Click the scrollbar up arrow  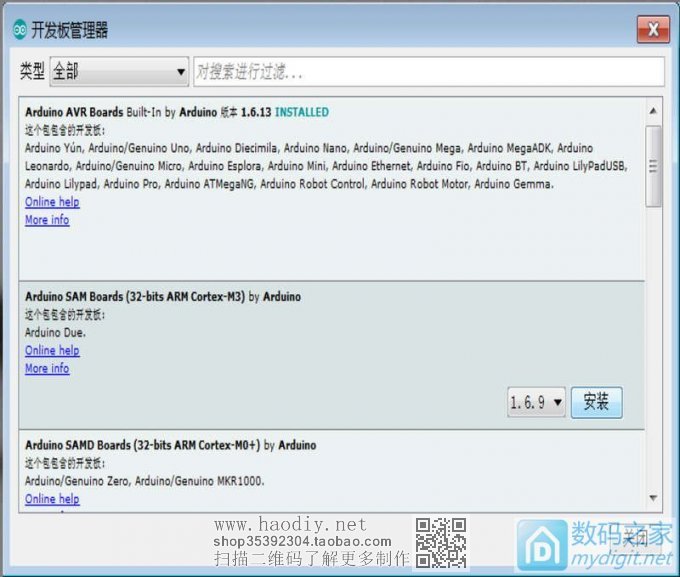[x=654, y=110]
